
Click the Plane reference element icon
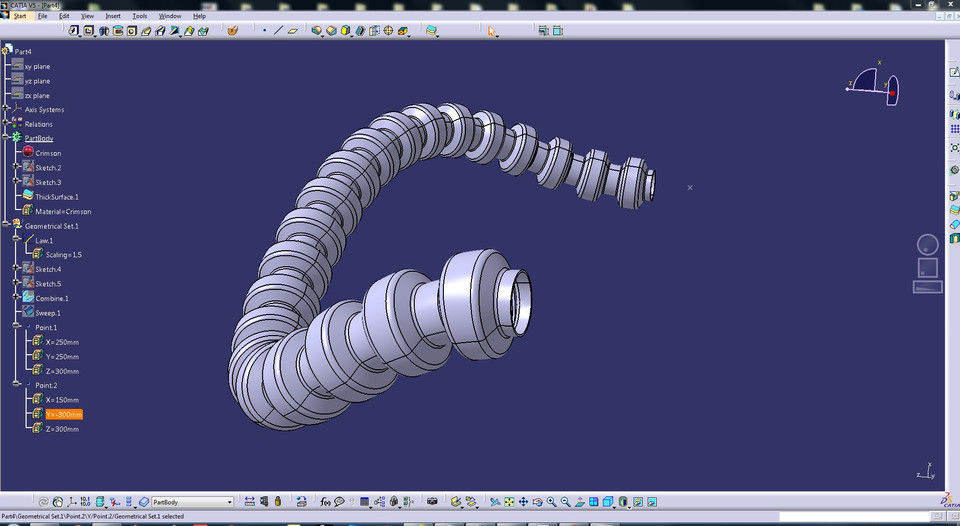coord(293,31)
